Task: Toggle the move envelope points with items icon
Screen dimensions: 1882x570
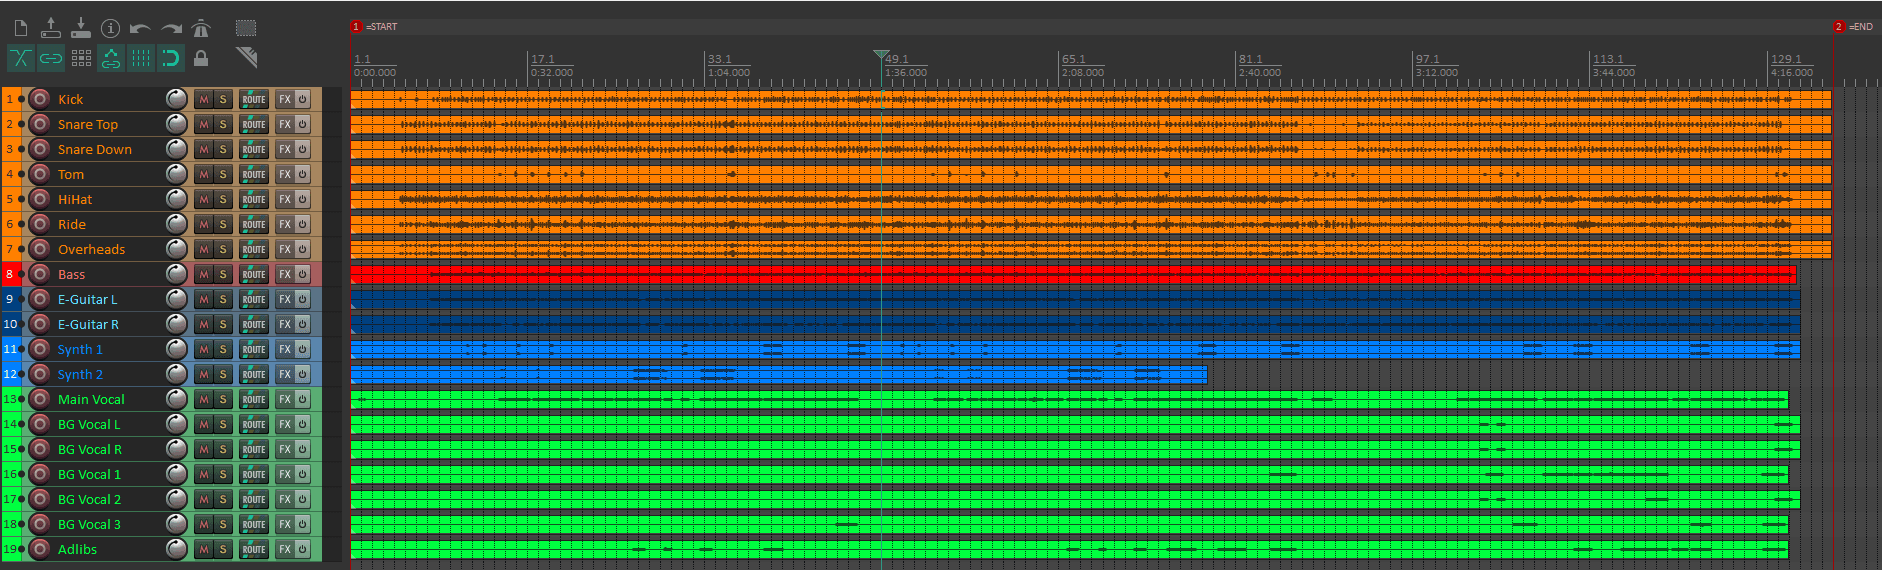Action: tap(111, 58)
